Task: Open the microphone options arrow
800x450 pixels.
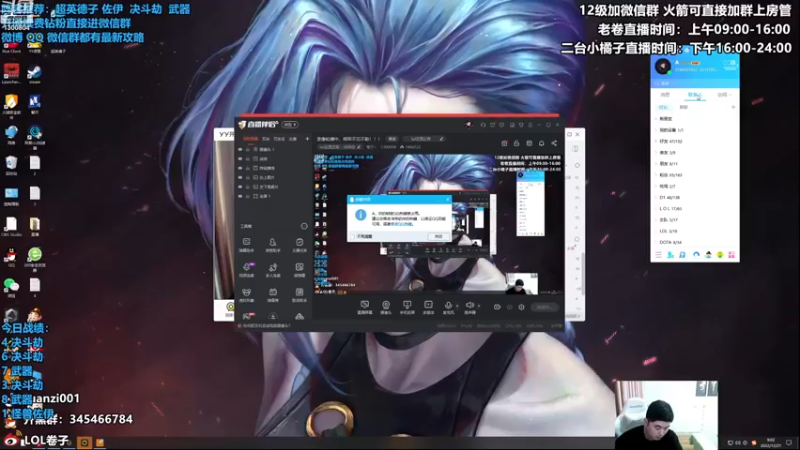Action: coord(457,306)
